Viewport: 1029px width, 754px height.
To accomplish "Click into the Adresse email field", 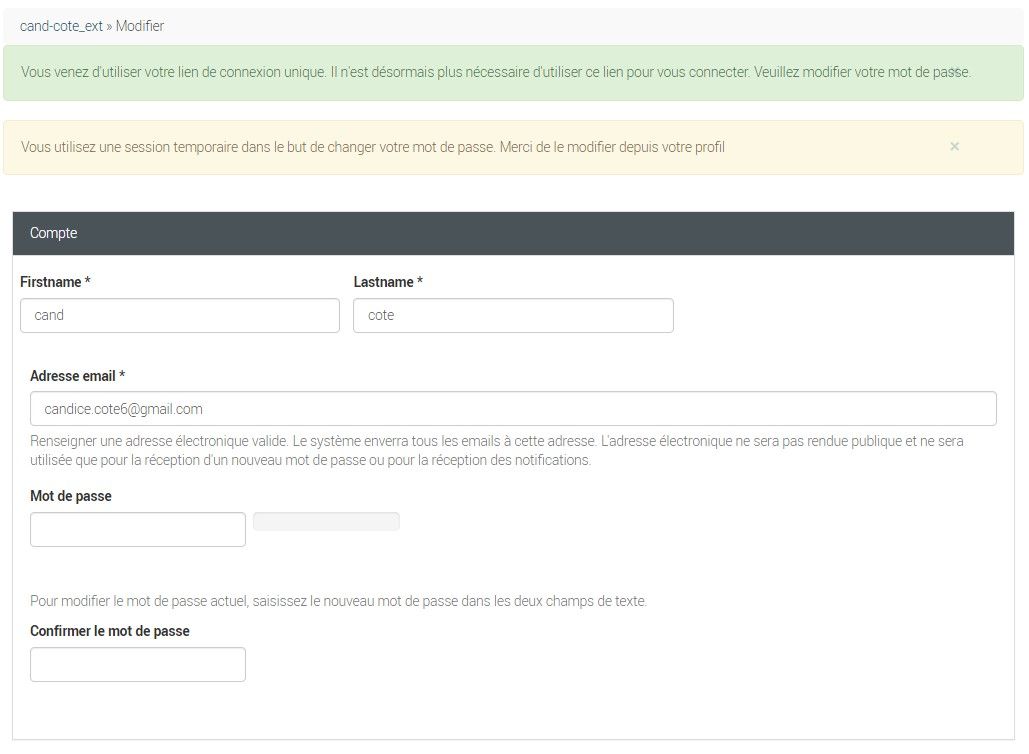I will [513, 408].
